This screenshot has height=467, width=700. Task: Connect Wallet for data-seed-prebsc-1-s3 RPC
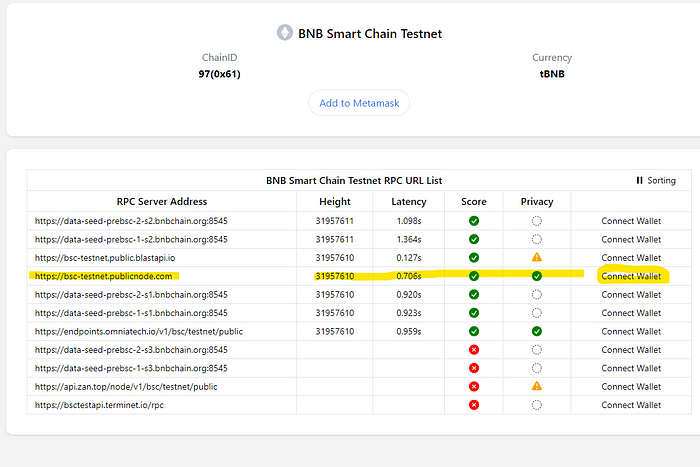(631, 368)
